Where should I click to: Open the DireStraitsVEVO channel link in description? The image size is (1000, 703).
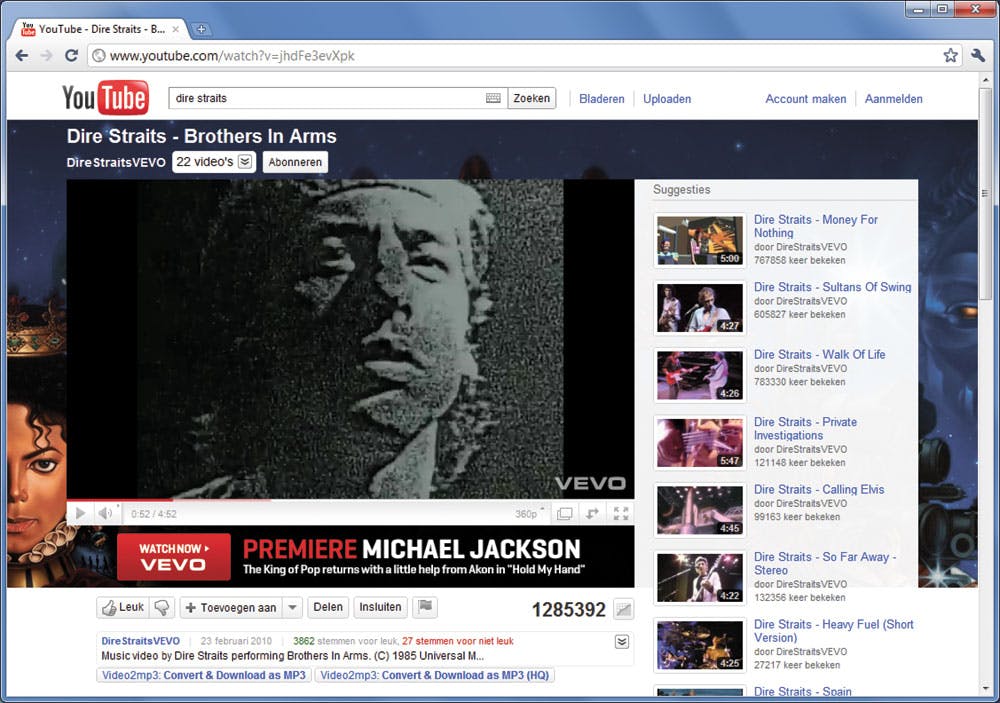click(x=140, y=641)
